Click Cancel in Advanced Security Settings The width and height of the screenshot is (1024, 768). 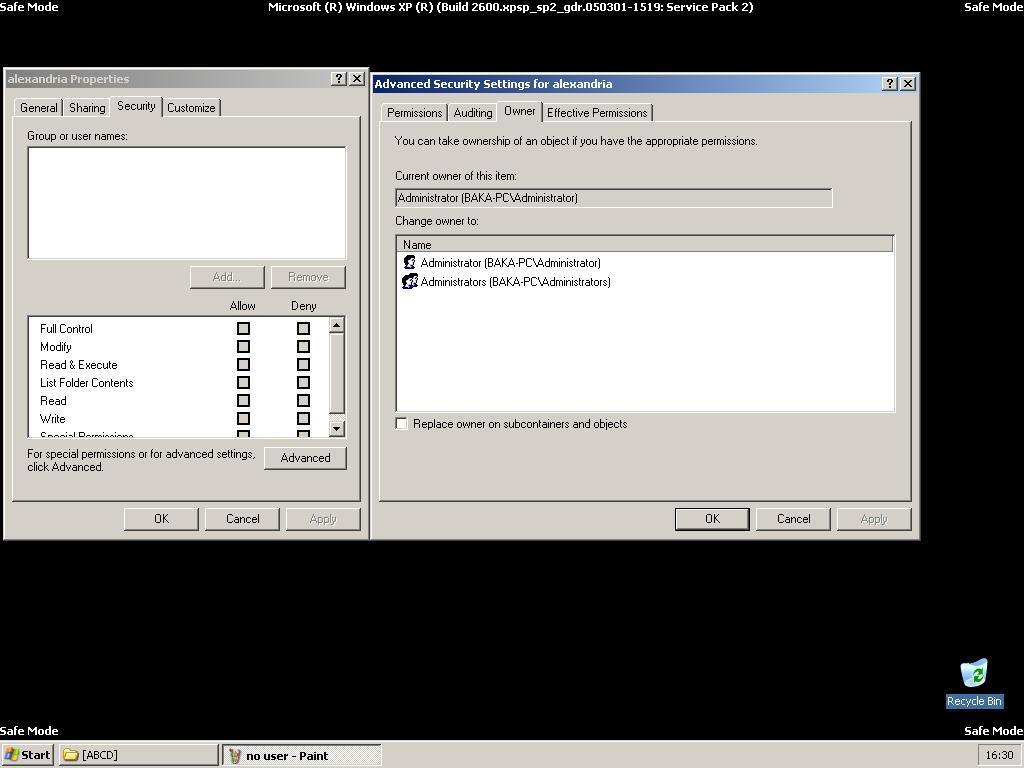[793, 519]
